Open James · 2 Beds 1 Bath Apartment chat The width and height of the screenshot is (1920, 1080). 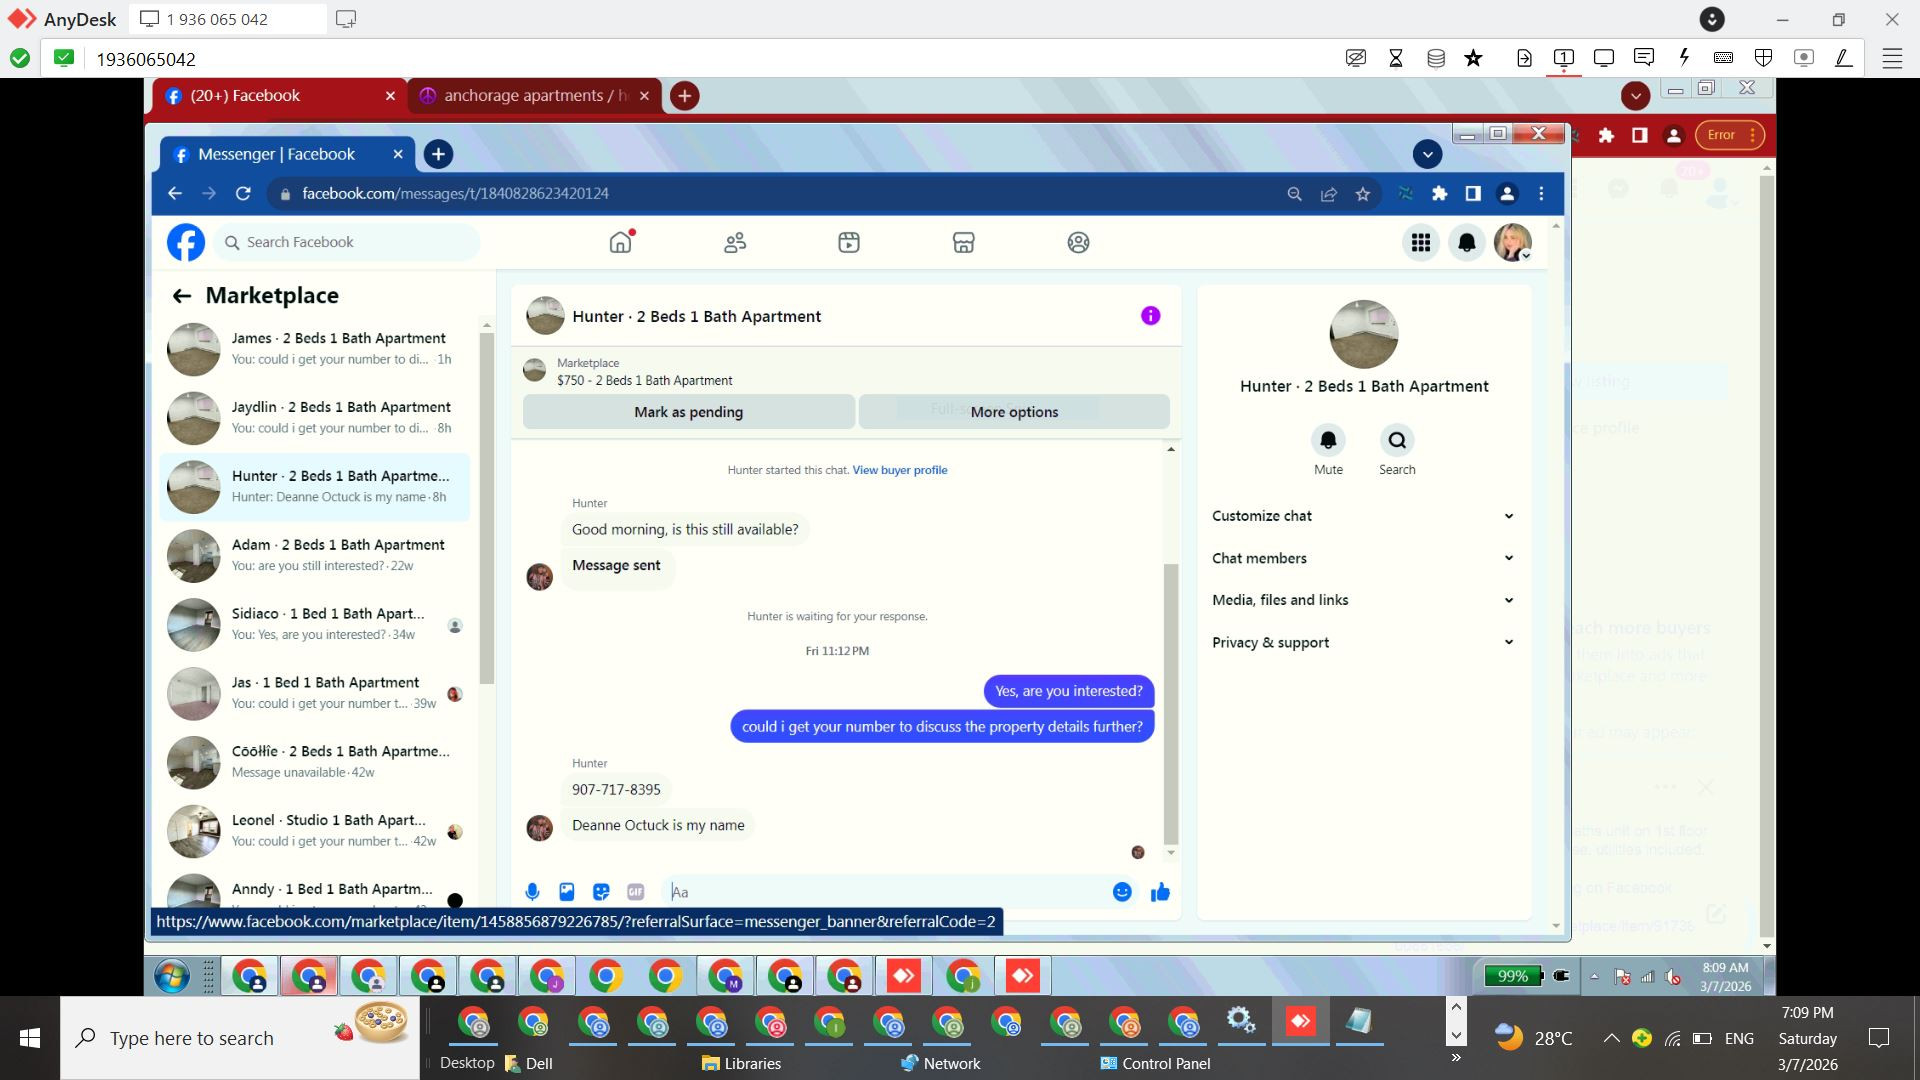[x=314, y=349]
